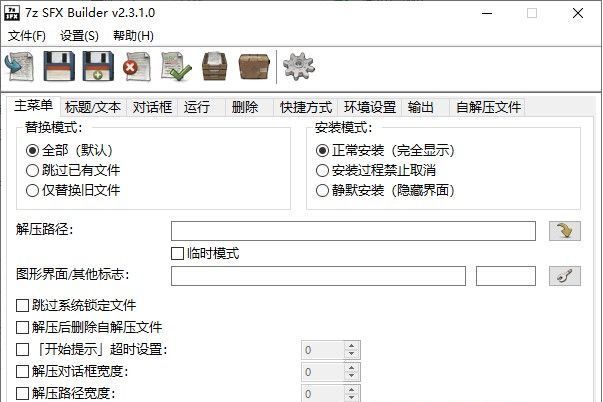The height and width of the screenshot is (402, 603).
Task: Click into the 解压路径 text field
Action: coord(353,231)
